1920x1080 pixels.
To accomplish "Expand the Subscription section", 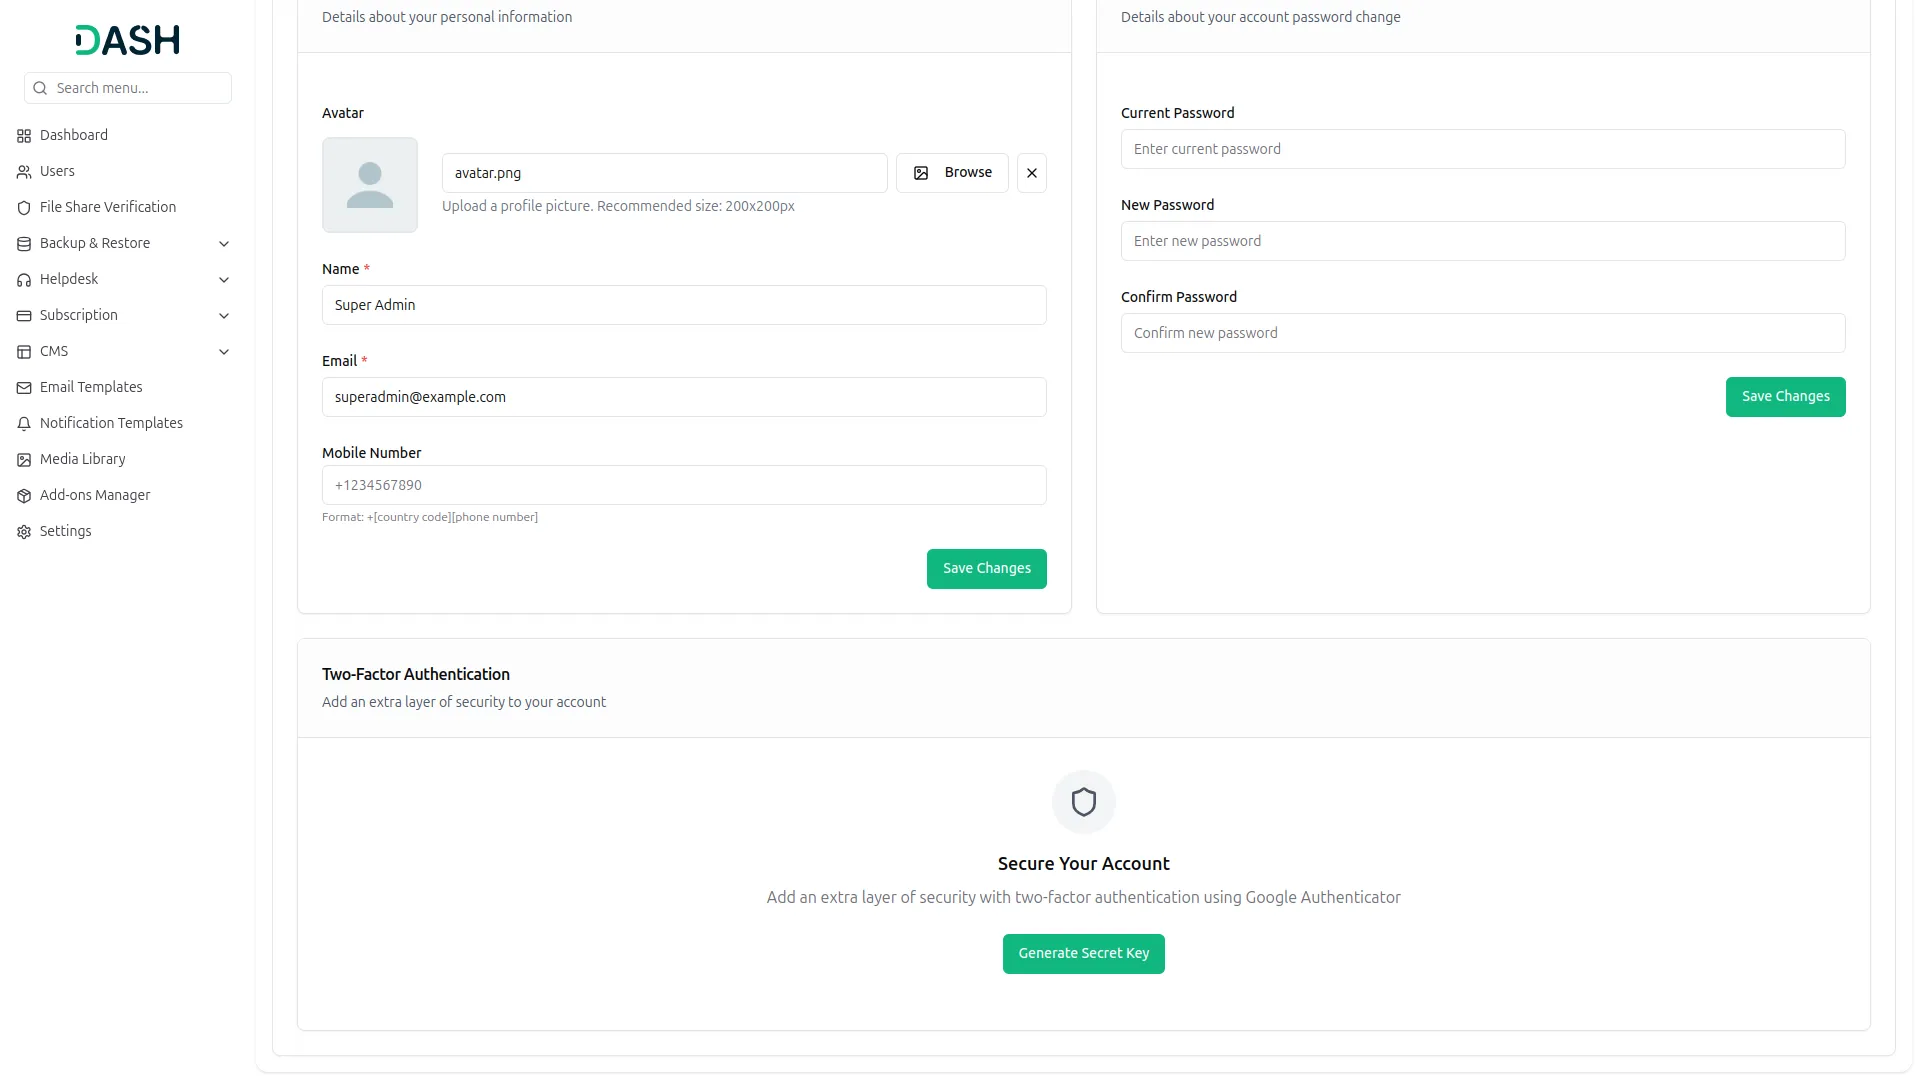I will click(224, 315).
